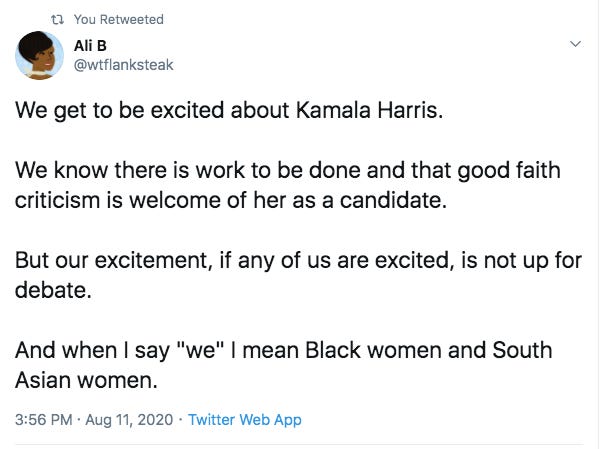The image size is (600, 449).
Task: Click the words South at line end
Action: click(x=522, y=350)
